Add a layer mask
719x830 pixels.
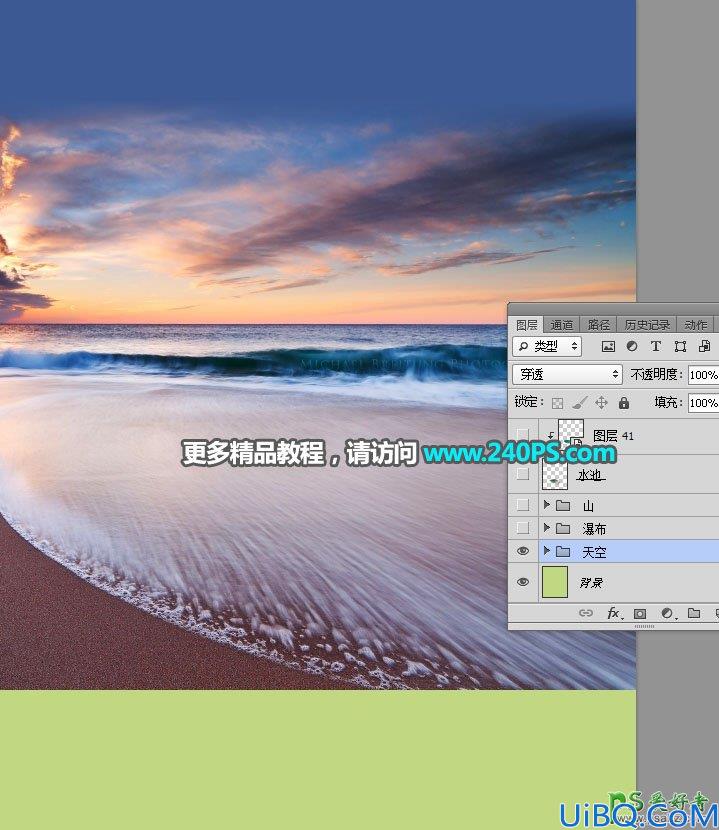pos(640,614)
